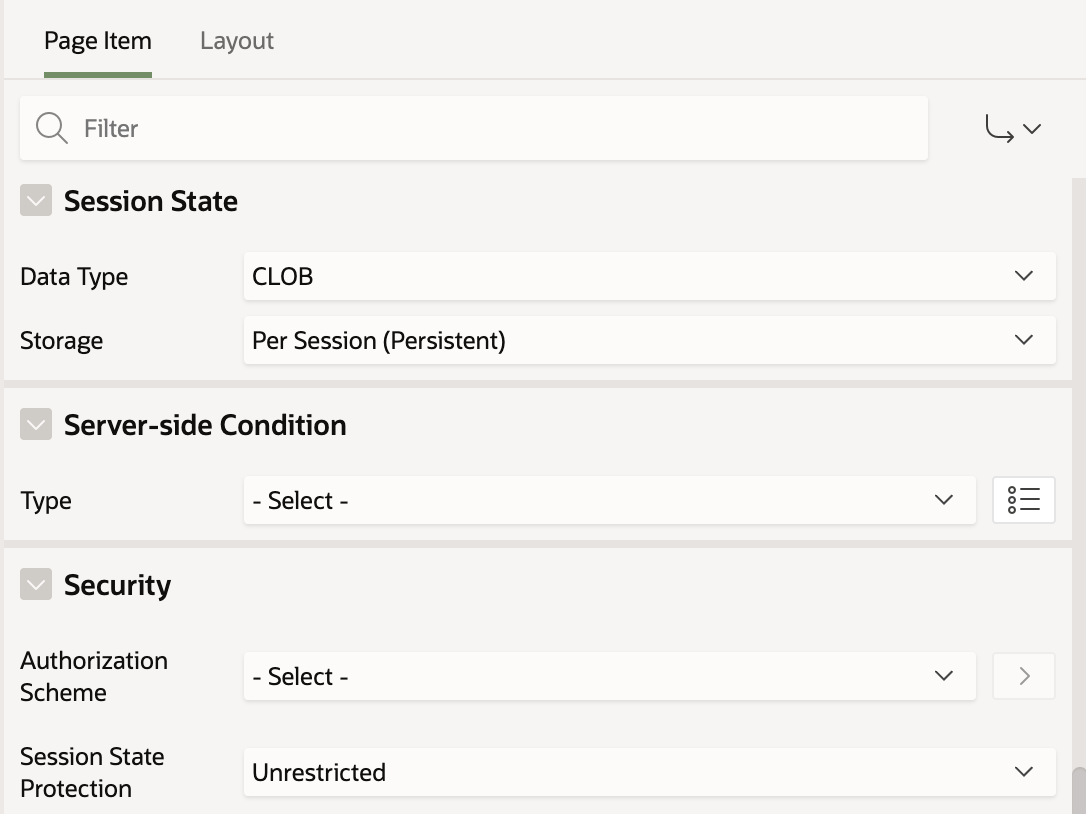Click the Security heading text

click(x=117, y=585)
